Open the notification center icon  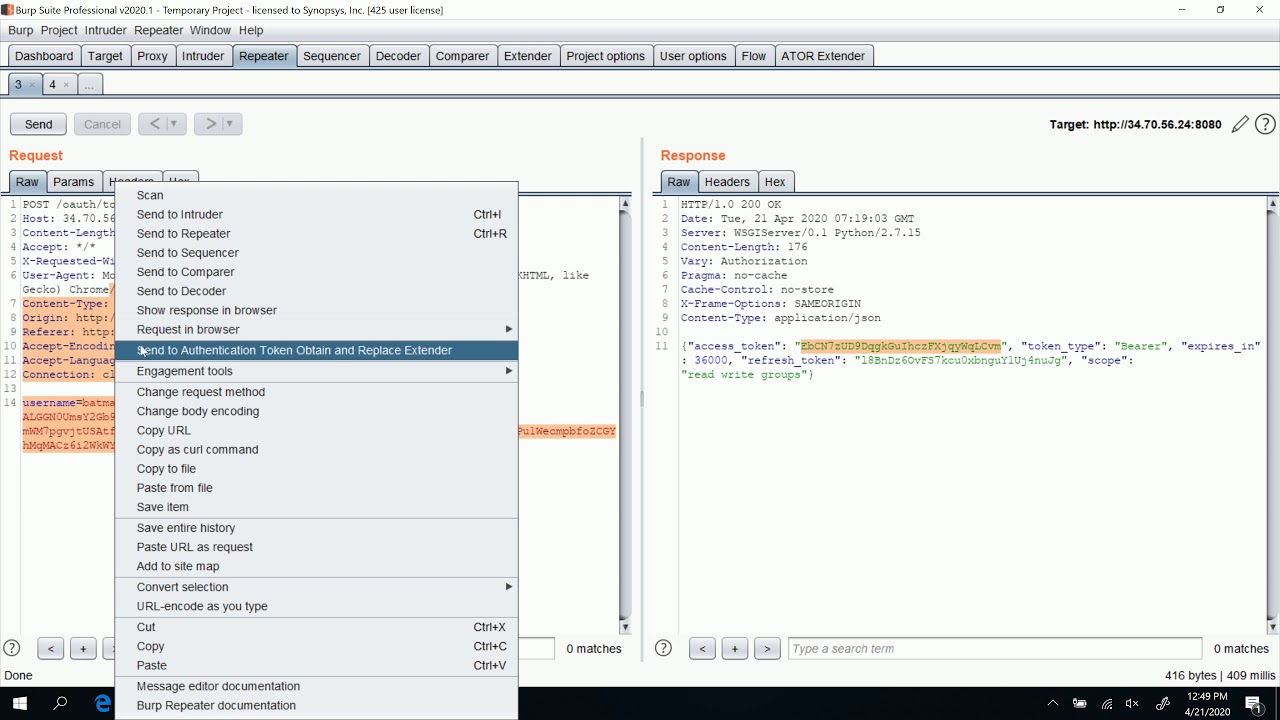point(1254,703)
